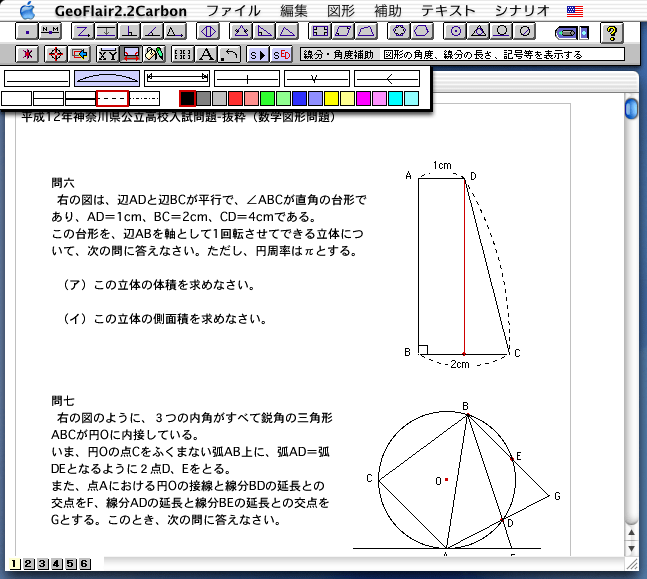Image resolution: width=647 pixels, height=579 pixels.
Task: Select the XY coordinate tool
Action: [x=108, y=54]
